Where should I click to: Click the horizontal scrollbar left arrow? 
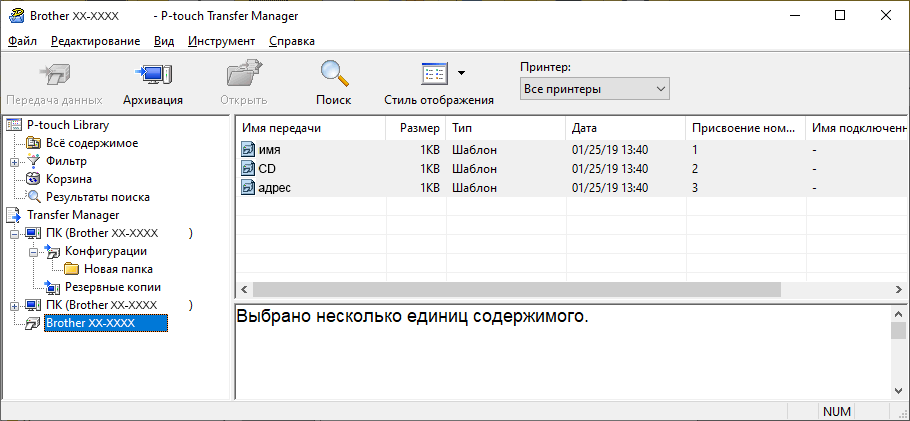click(244, 289)
